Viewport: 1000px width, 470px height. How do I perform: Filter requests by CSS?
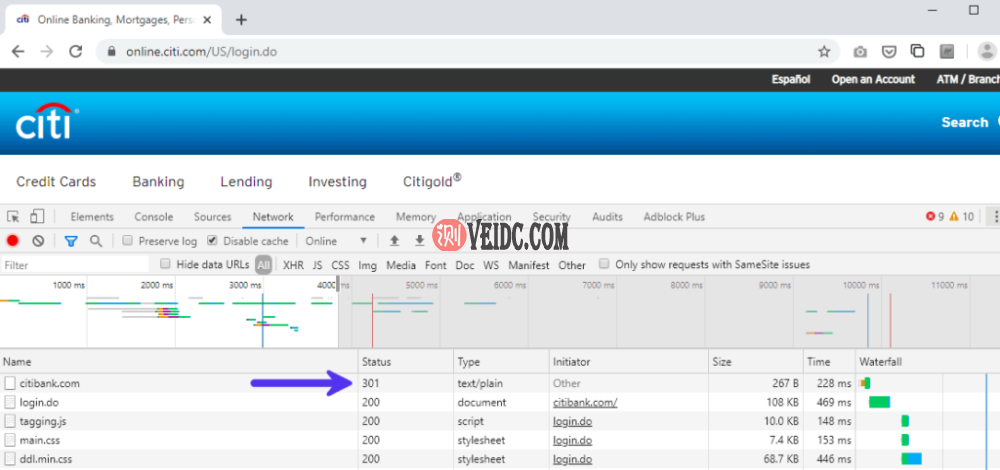[340, 265]
